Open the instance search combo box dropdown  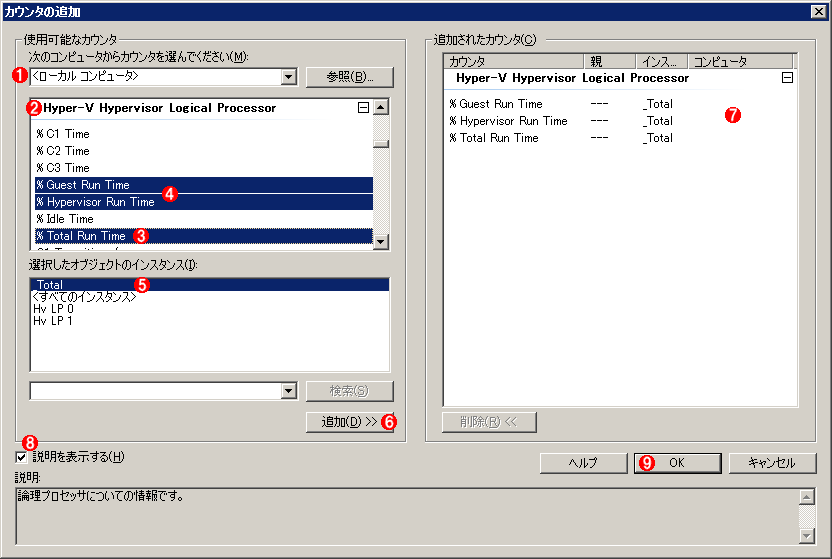tap(288, 391)
